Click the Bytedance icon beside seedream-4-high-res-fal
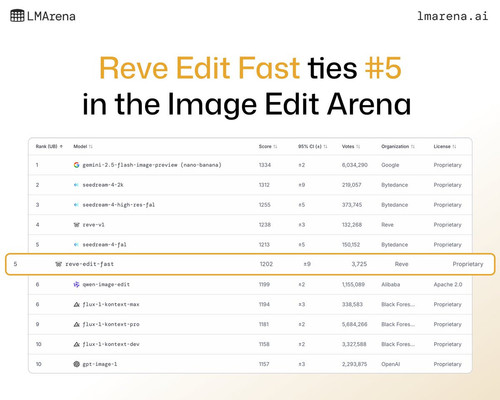 point(76,205)
